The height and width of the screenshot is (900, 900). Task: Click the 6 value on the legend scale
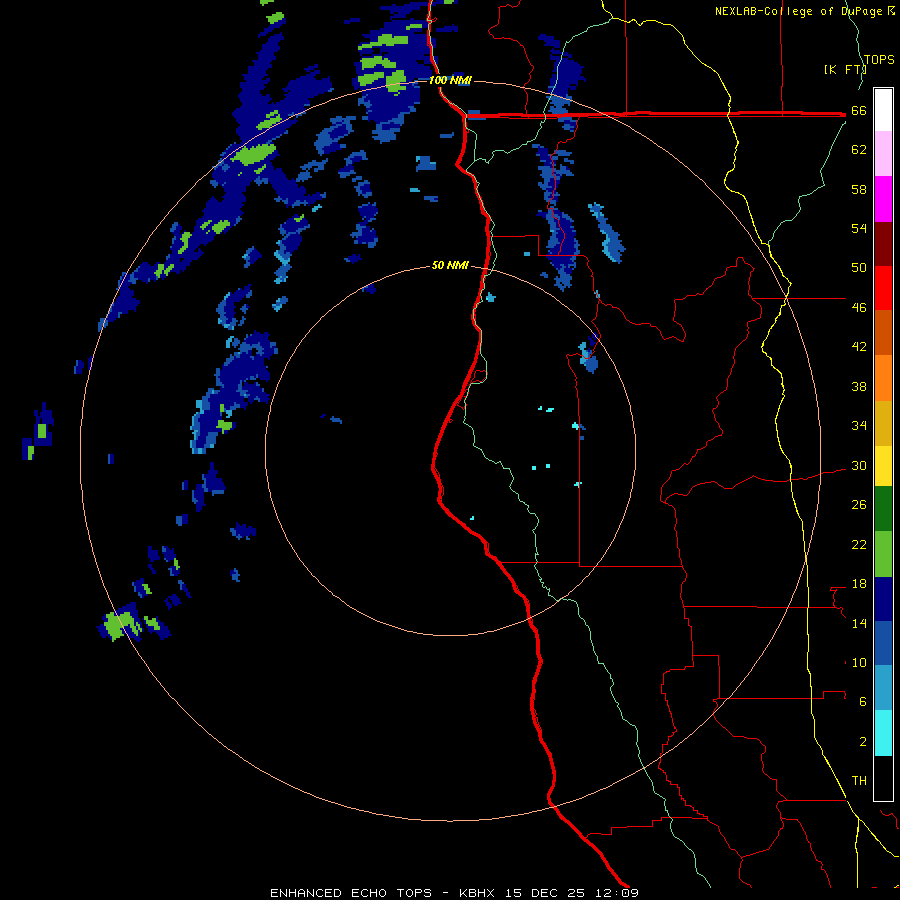coord(863,701)
